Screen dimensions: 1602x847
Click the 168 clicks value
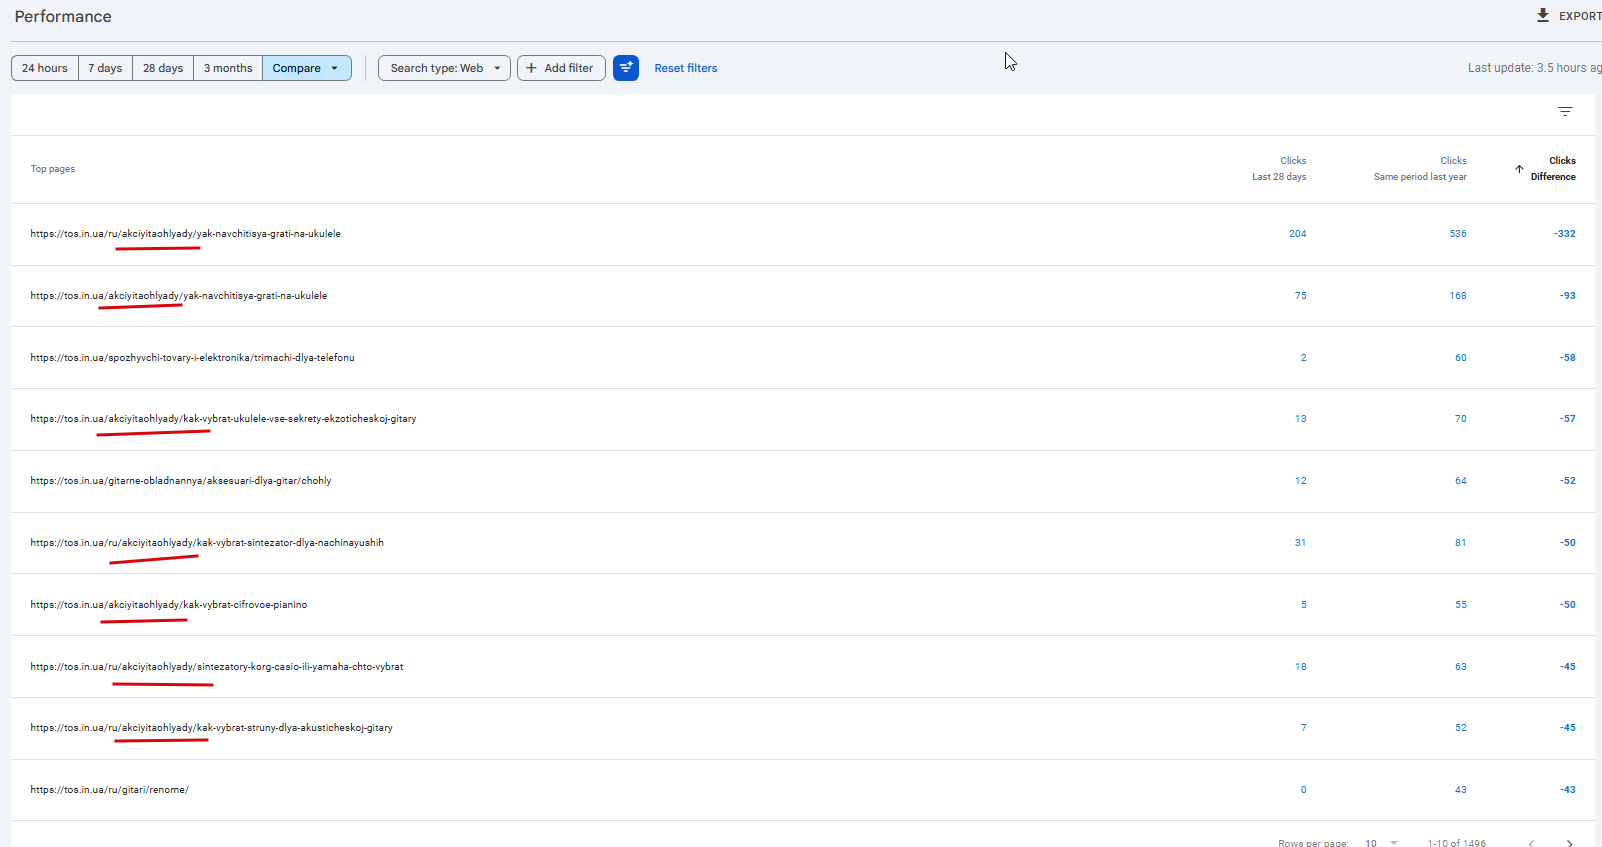coord(1458,296)
